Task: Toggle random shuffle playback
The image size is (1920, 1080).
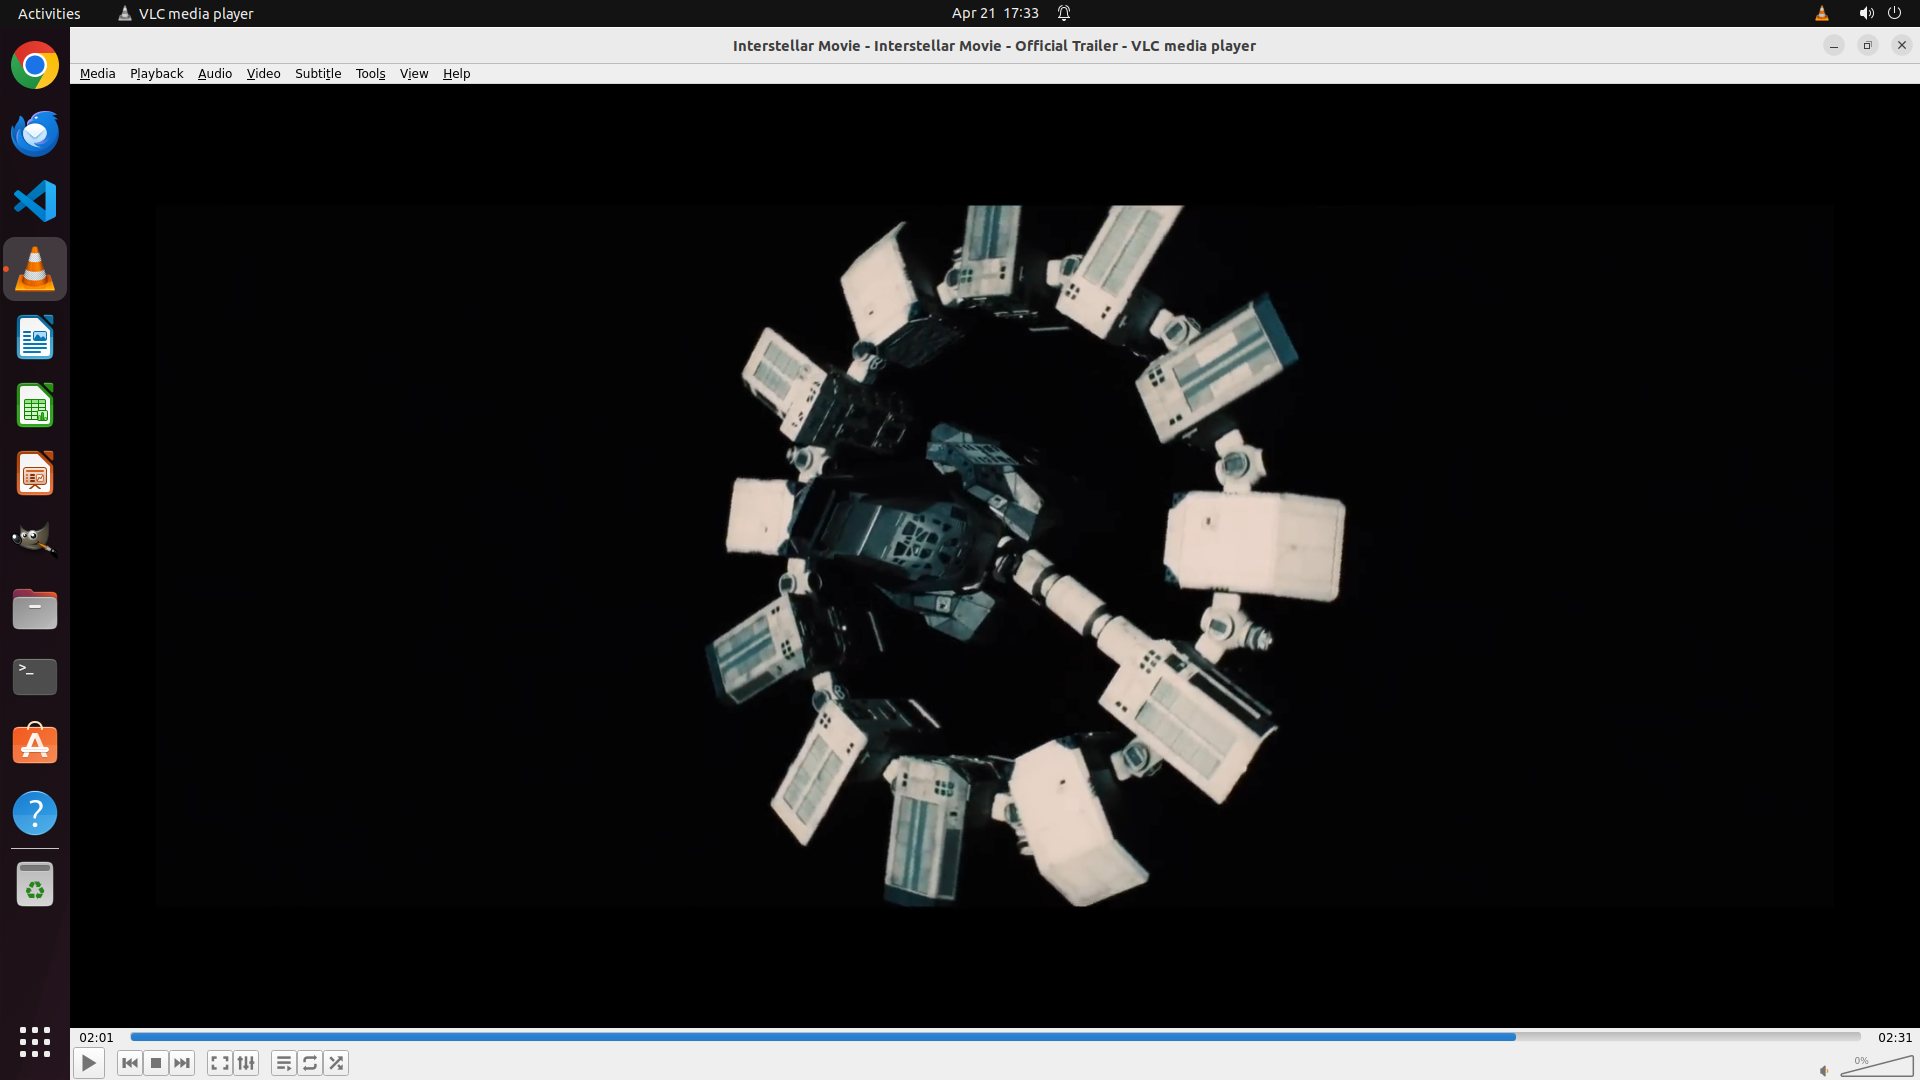Action: (336, 1063)
